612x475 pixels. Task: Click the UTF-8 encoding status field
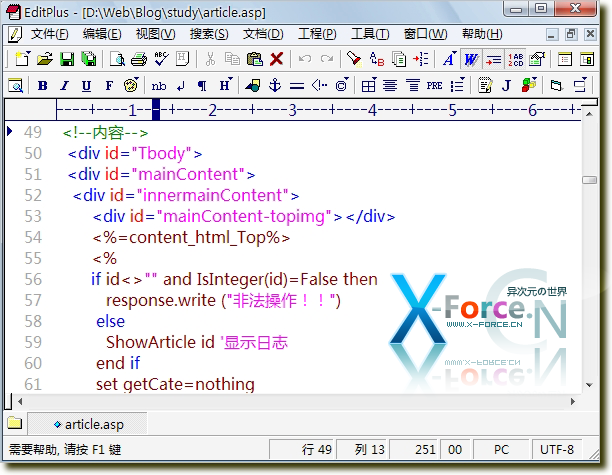(x=557, y=449)
